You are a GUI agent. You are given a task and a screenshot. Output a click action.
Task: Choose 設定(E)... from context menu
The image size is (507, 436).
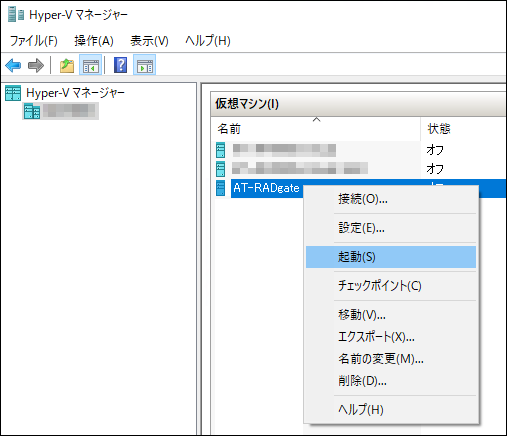(x=391, y=228)
